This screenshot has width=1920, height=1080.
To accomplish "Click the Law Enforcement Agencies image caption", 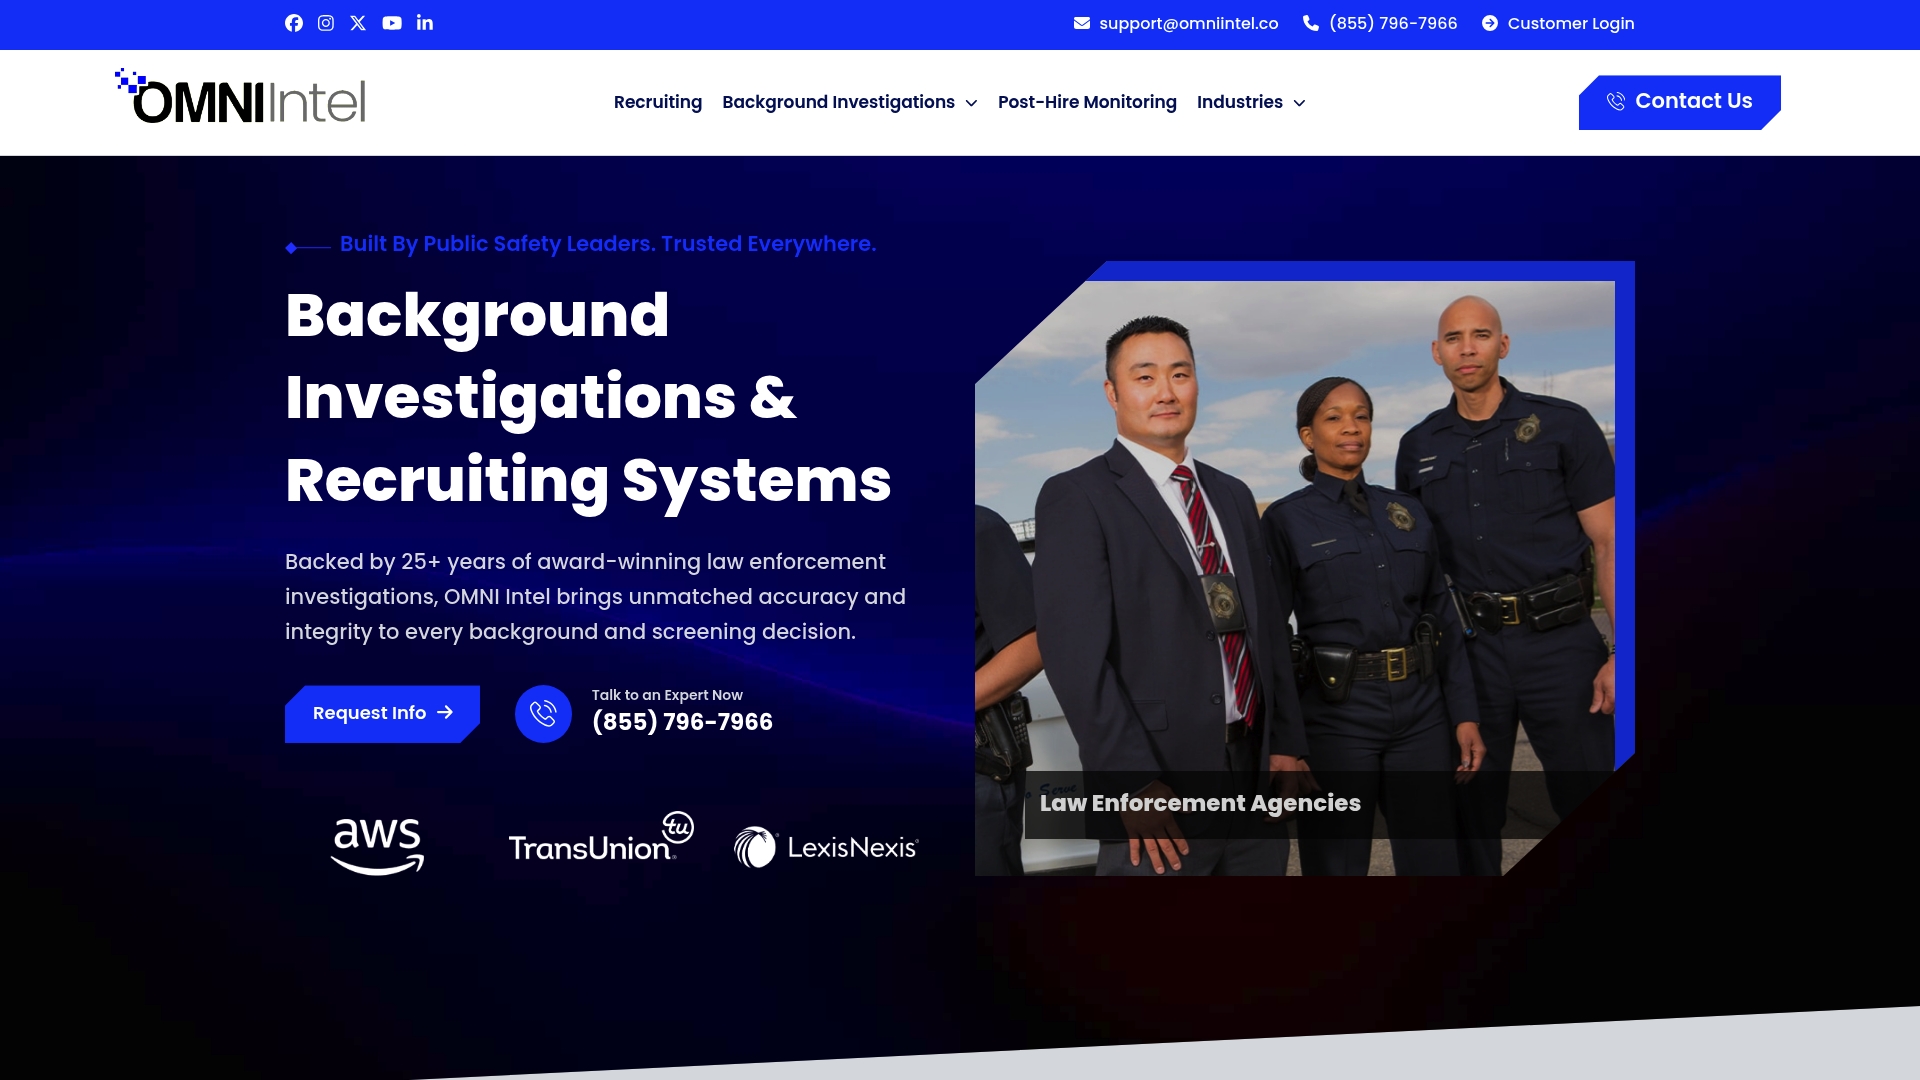I will point(1199,803).
